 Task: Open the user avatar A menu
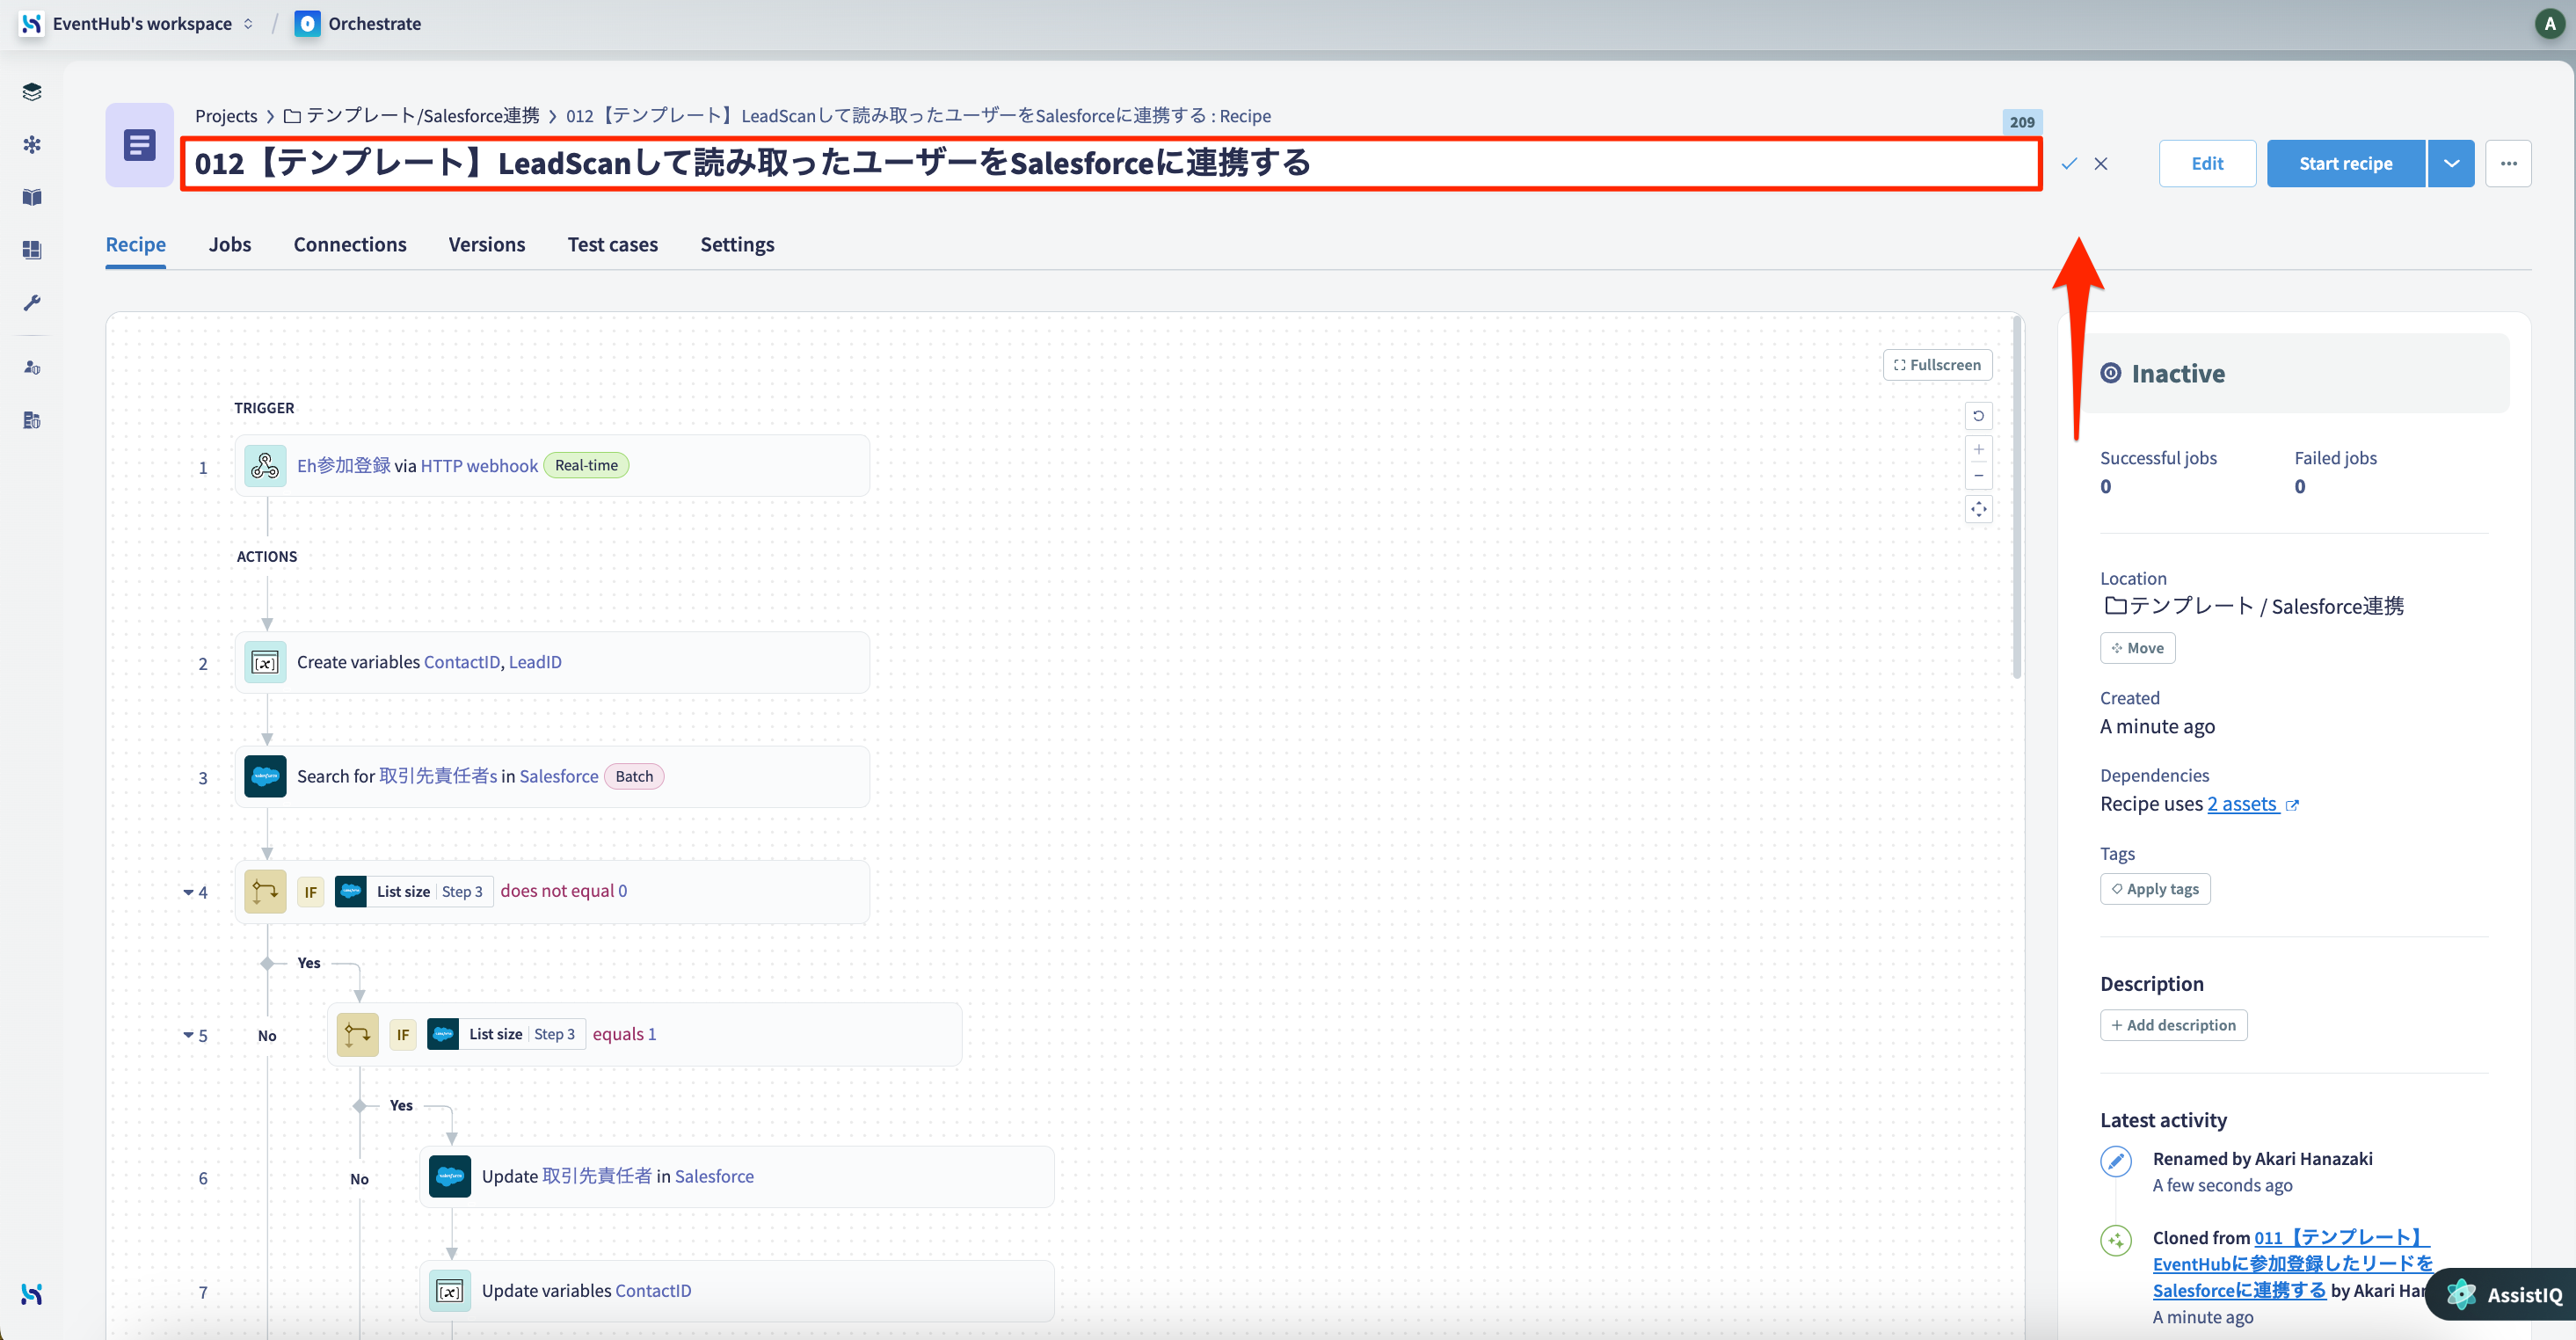point(2549,23)
